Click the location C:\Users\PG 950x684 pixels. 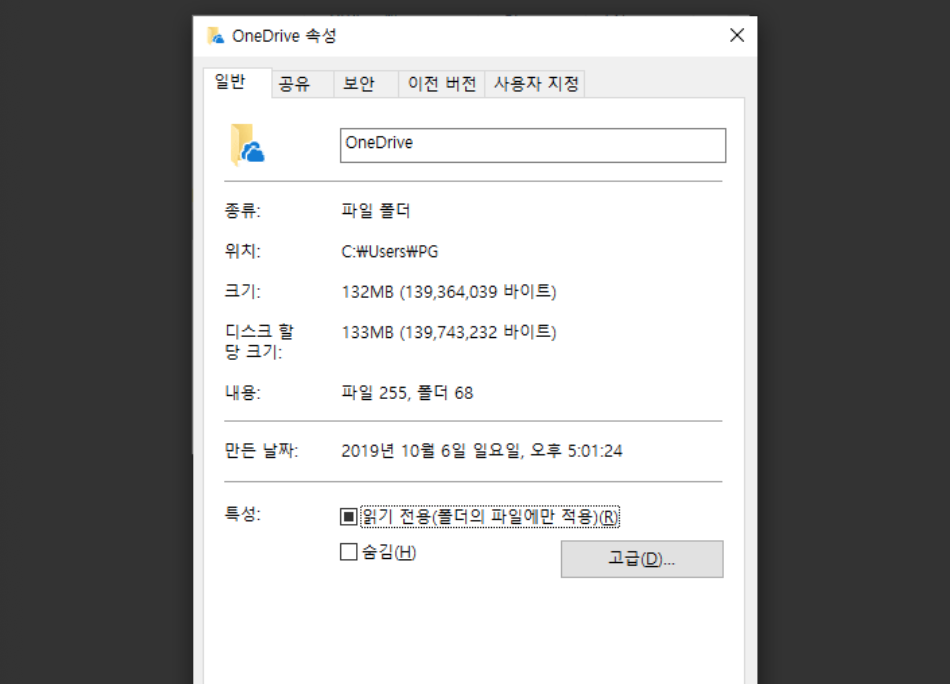pyautogui.click(x=390, y=251)
